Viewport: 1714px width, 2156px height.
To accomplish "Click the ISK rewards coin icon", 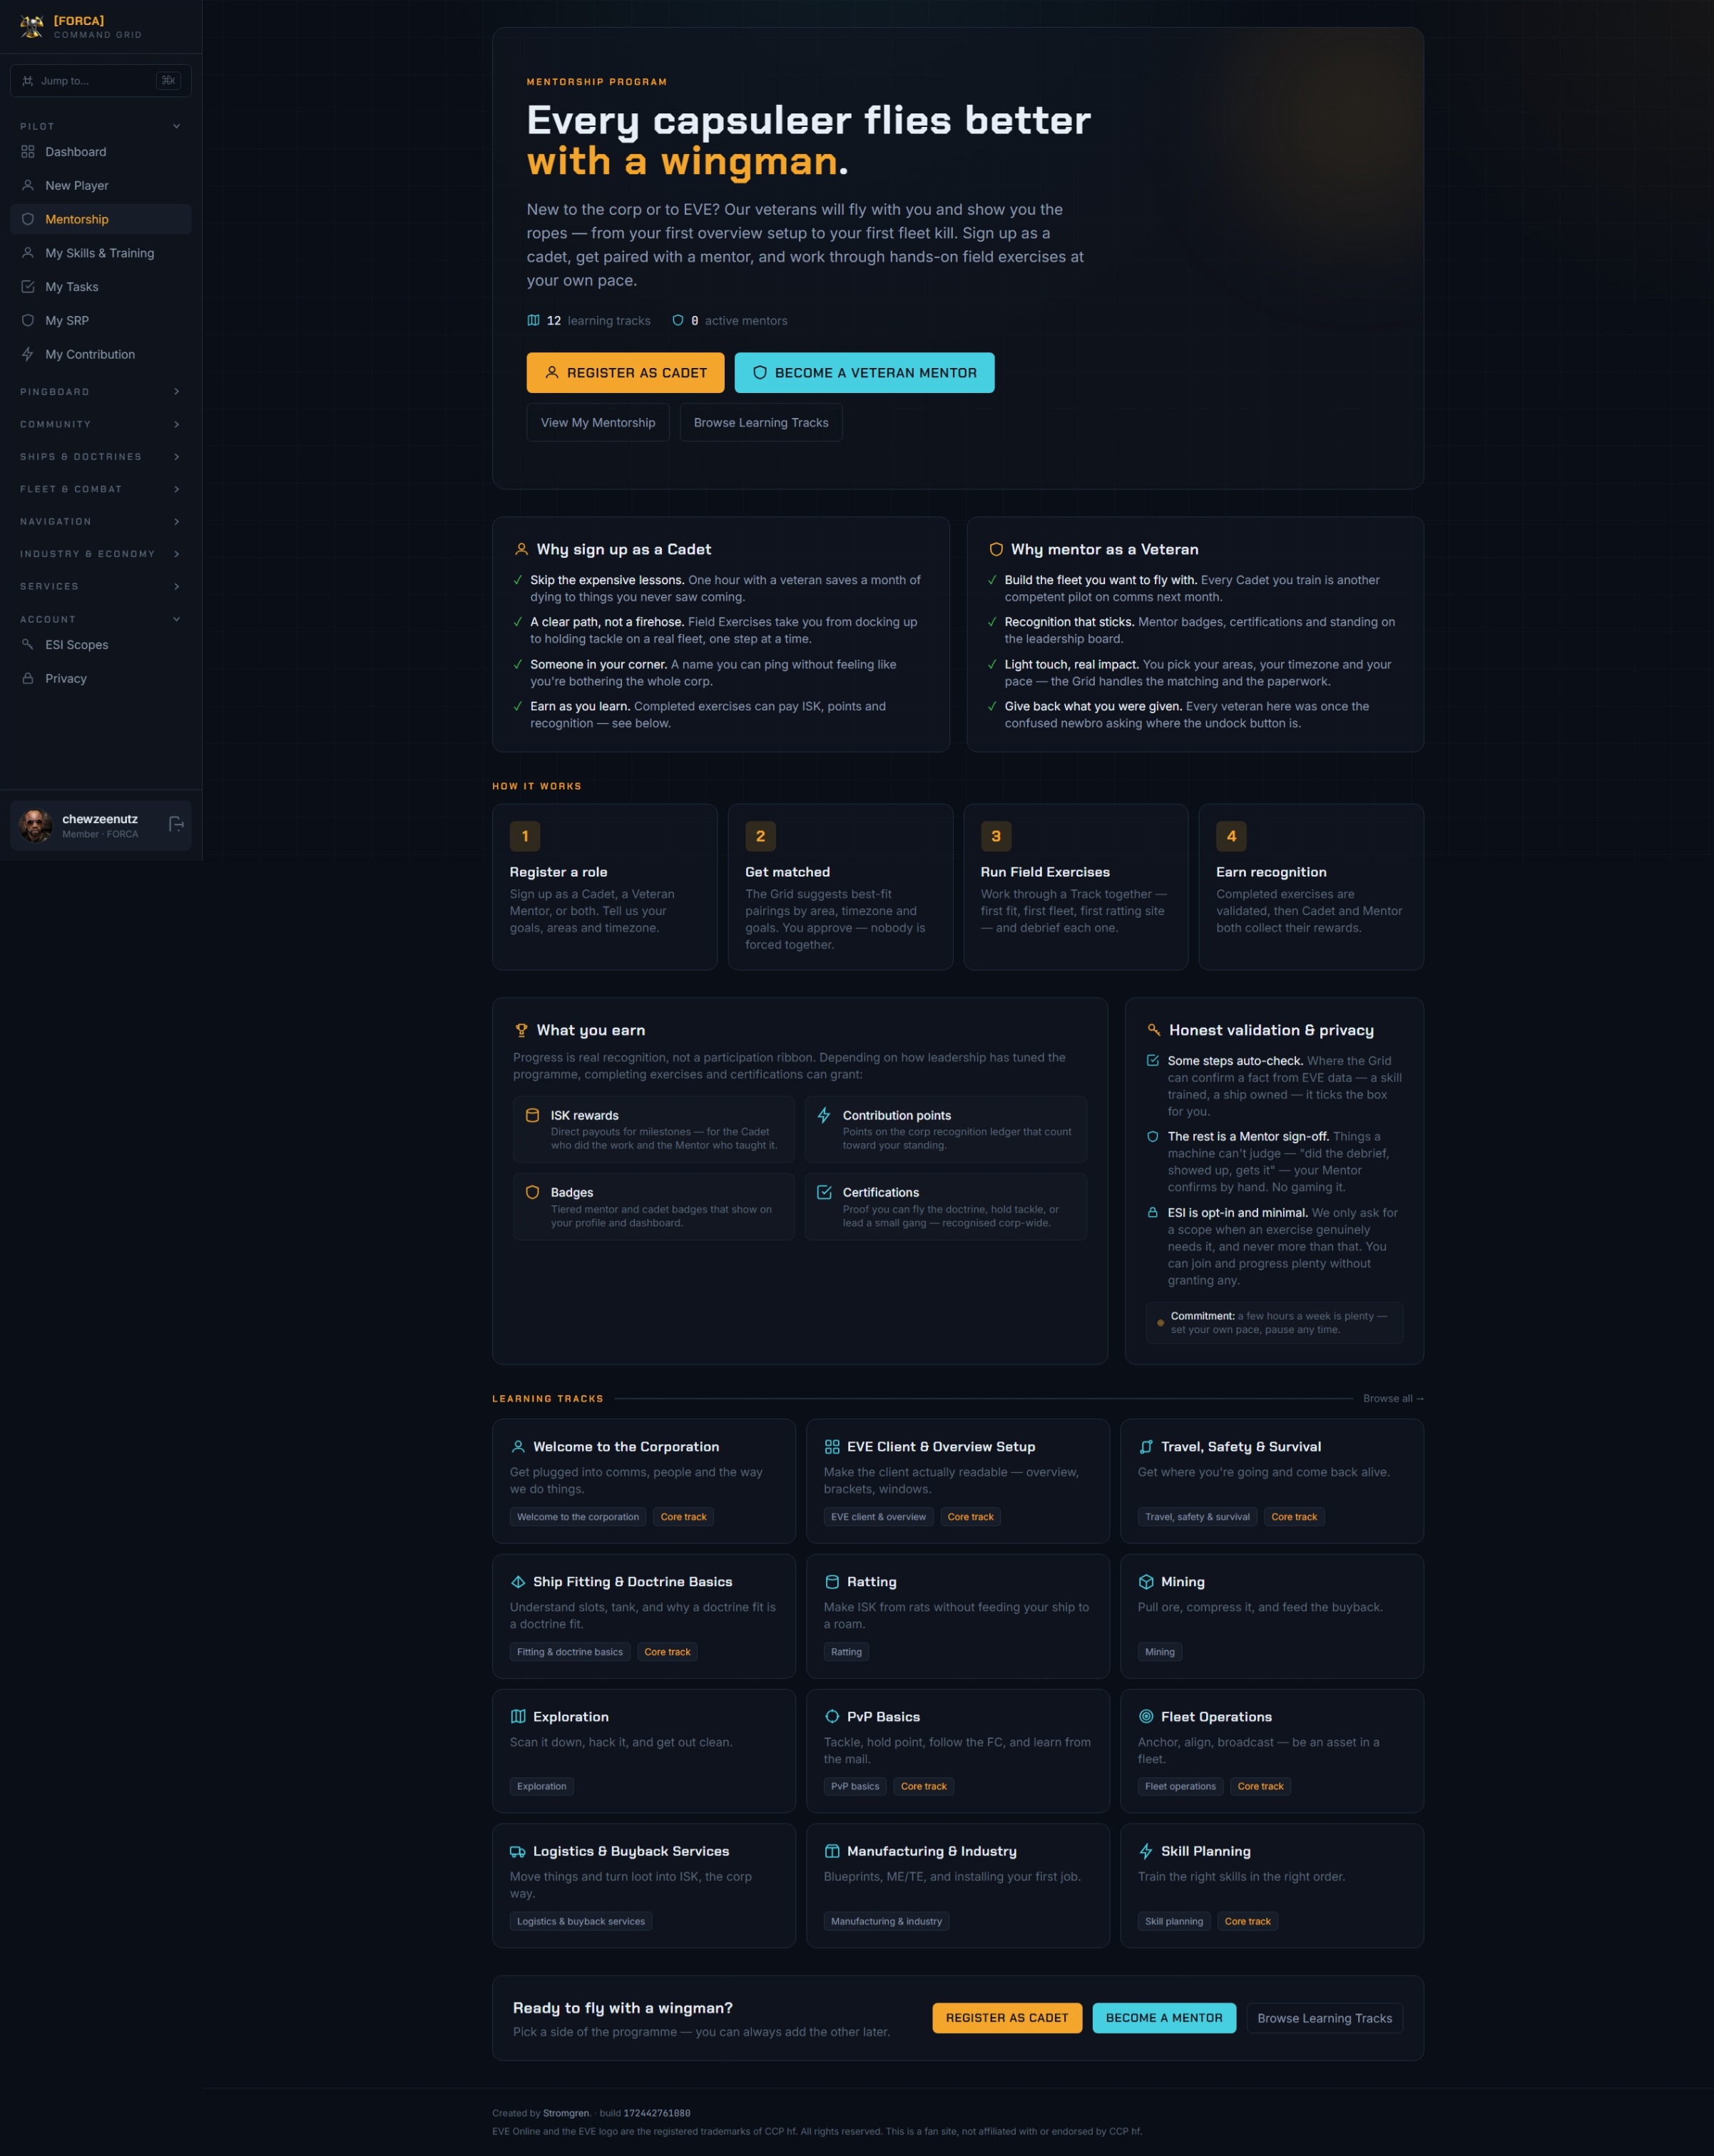I will coord(533,1116).
